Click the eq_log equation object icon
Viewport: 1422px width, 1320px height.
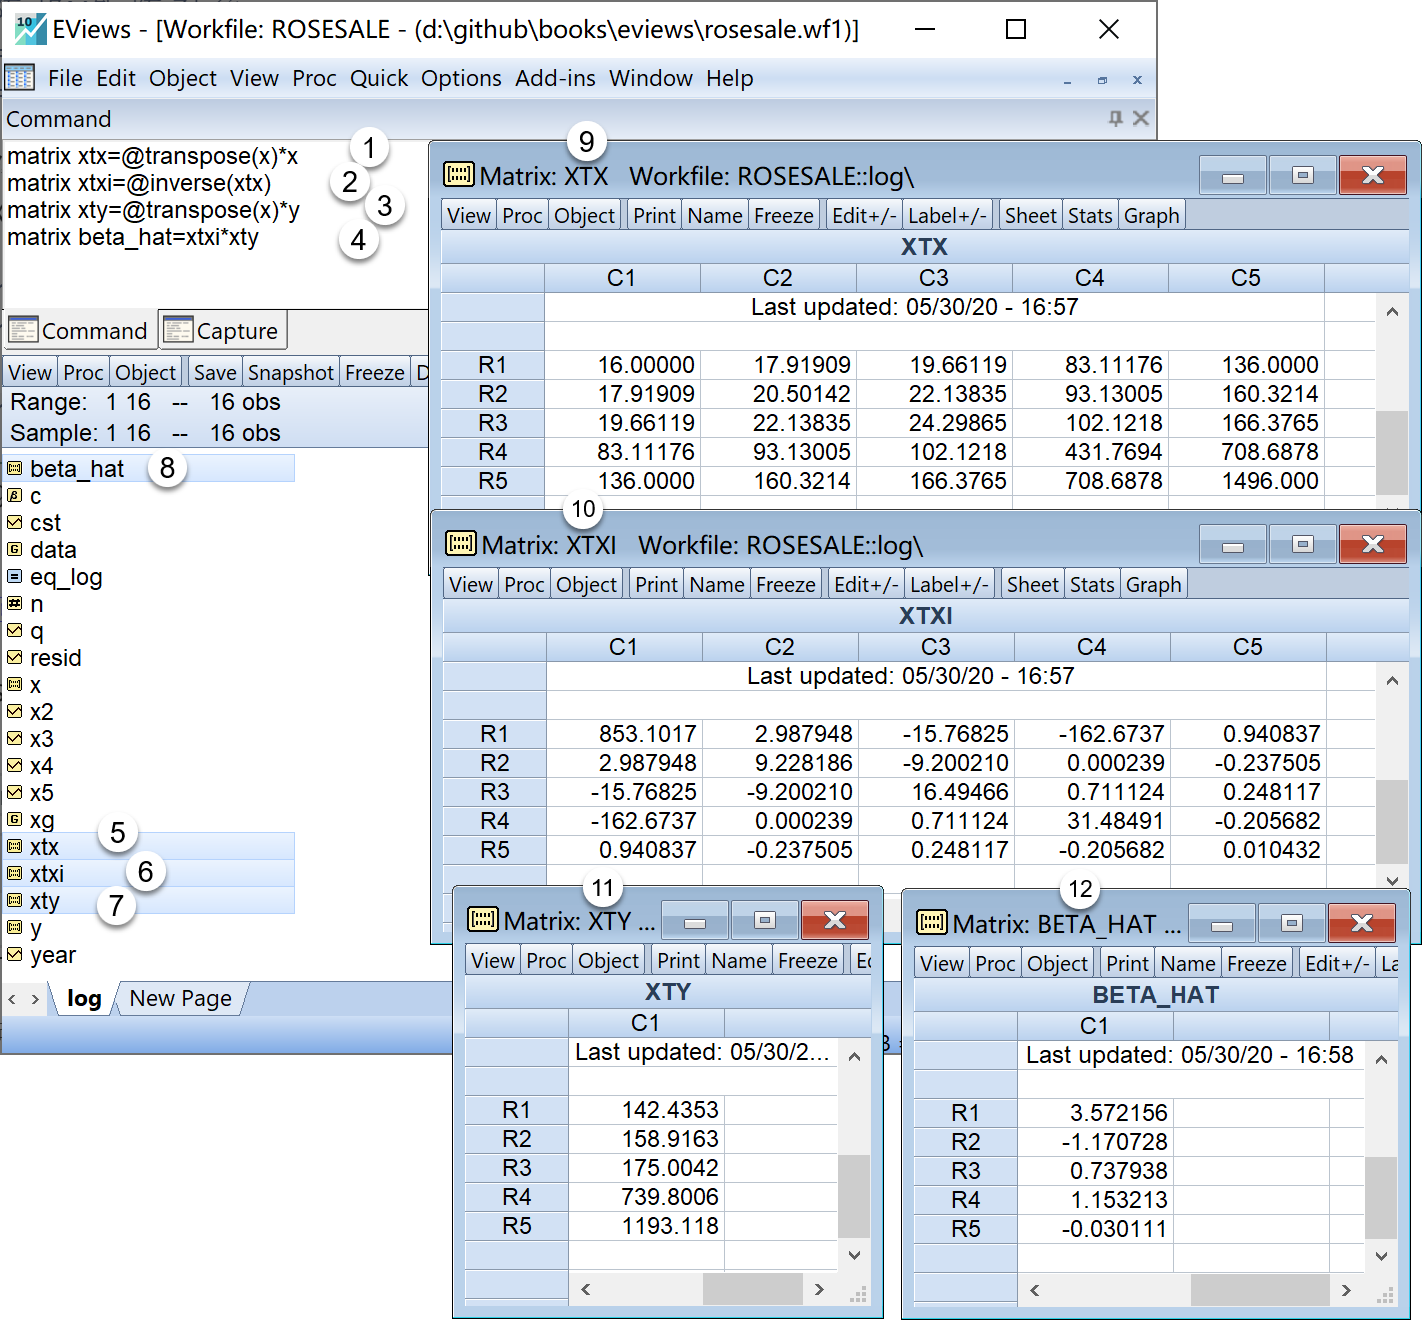15,577
